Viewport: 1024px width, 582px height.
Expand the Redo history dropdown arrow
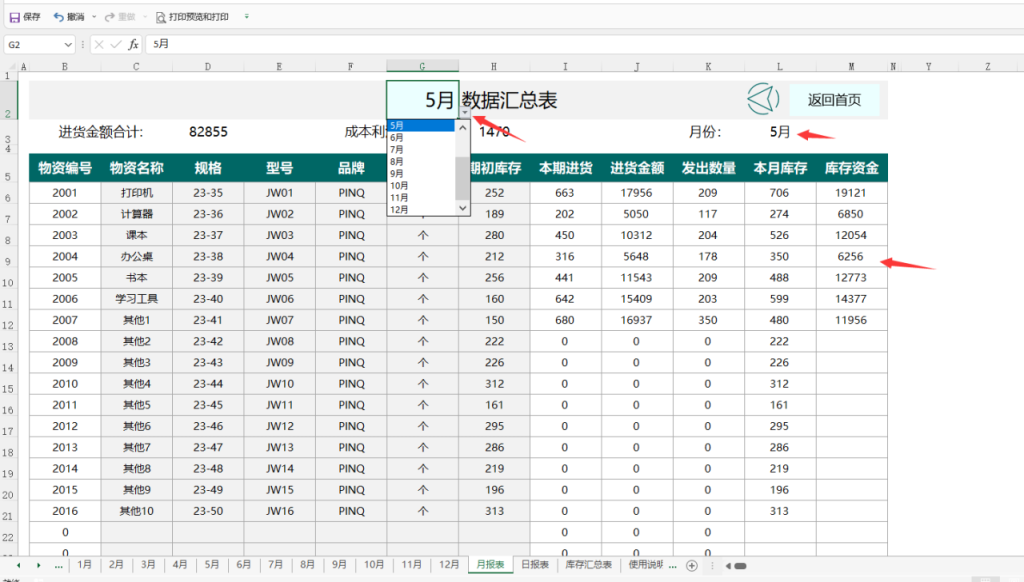coord(144,17)
